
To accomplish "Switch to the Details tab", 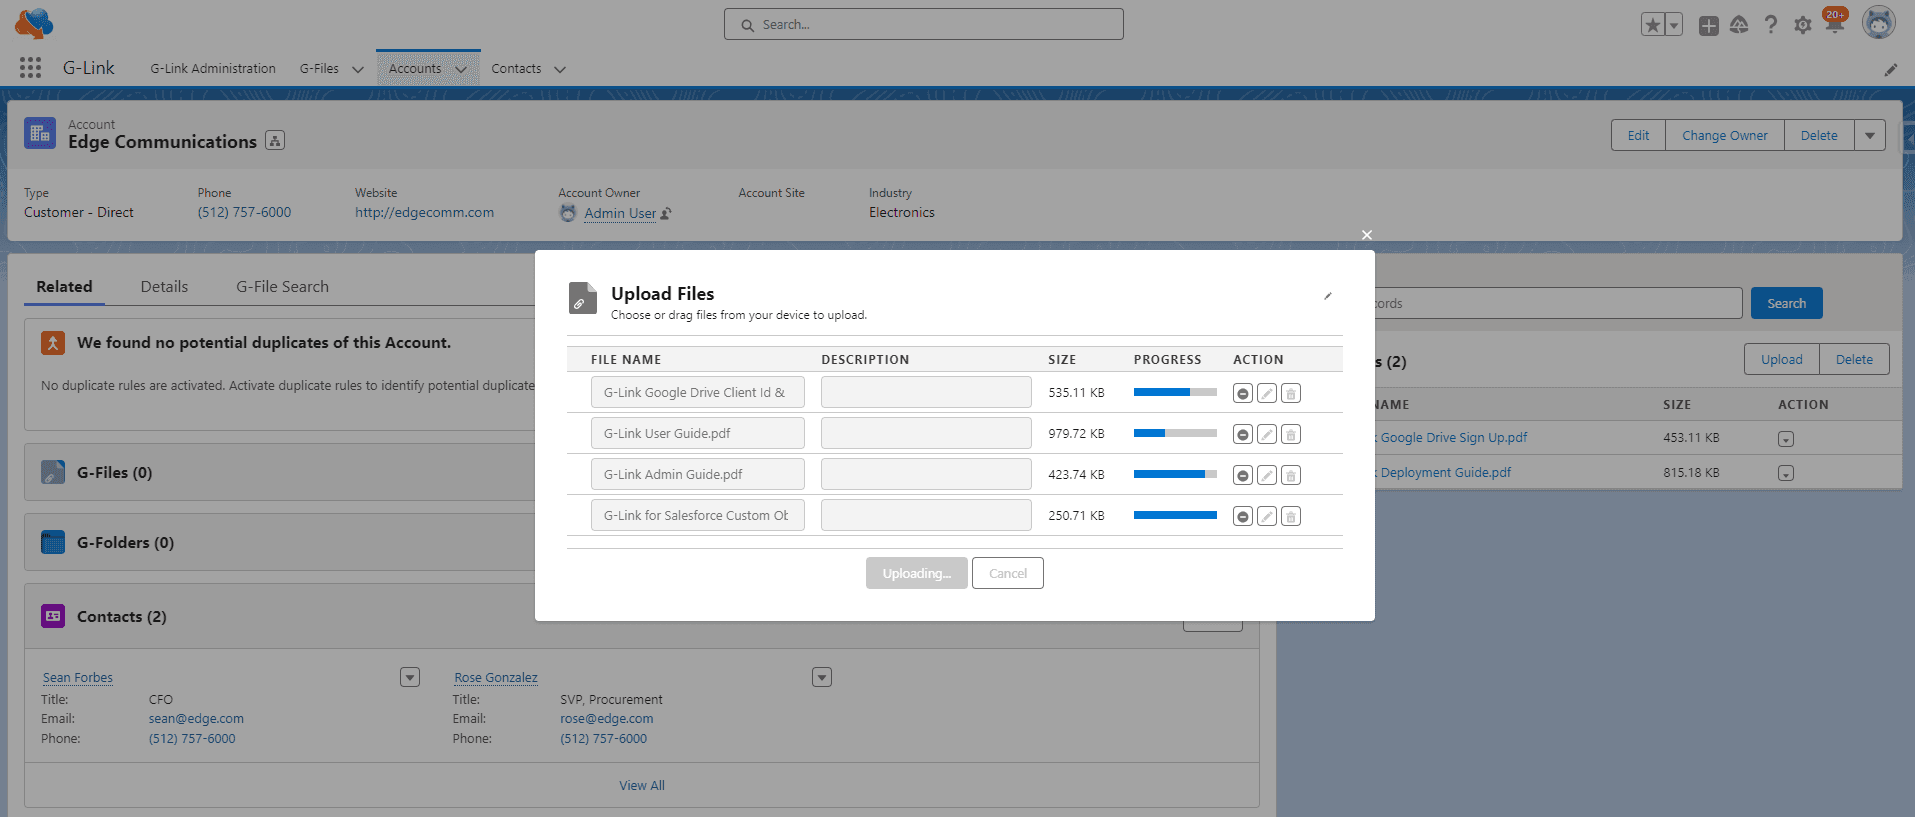I will [164, 287].
